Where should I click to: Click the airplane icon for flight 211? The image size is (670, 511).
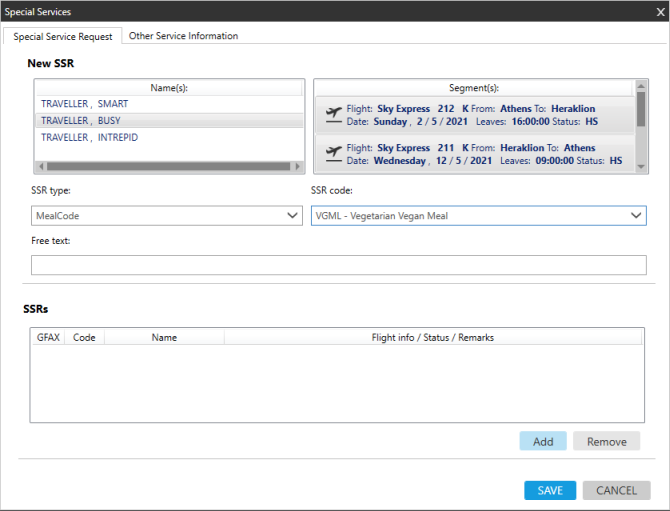[x=333, y=154]
